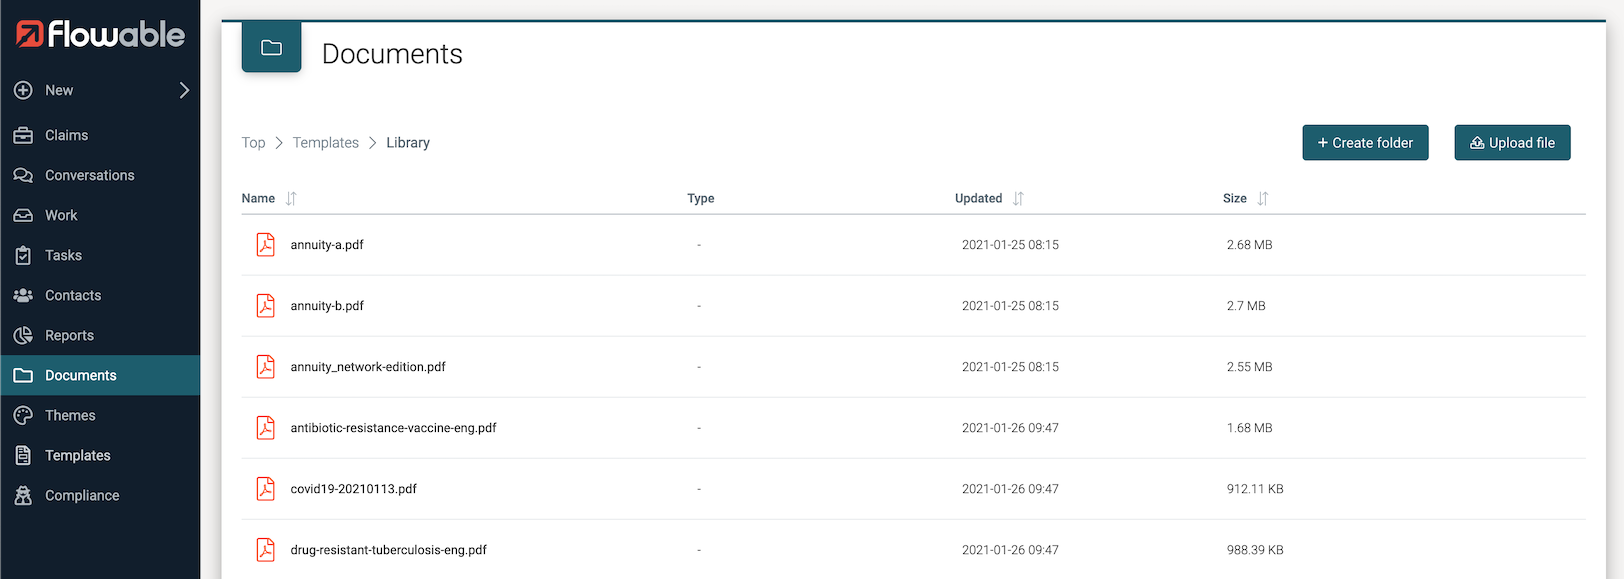Open Conversations chat bubble icon

click(x=23, y=175)
